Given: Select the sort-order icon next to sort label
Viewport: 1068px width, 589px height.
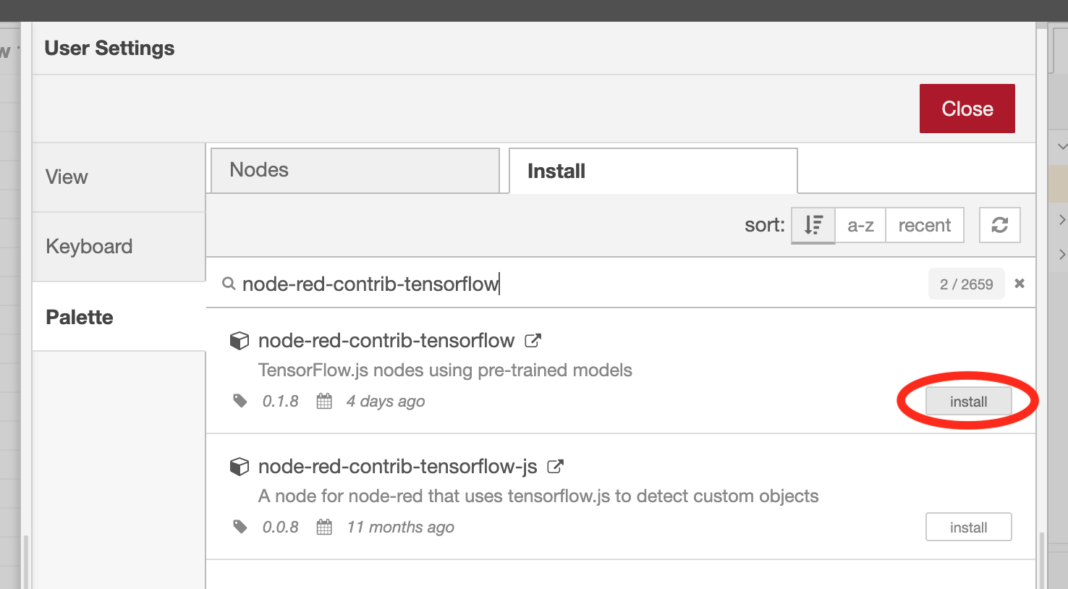Looking at the screenshot, I should tap(813, 225).
